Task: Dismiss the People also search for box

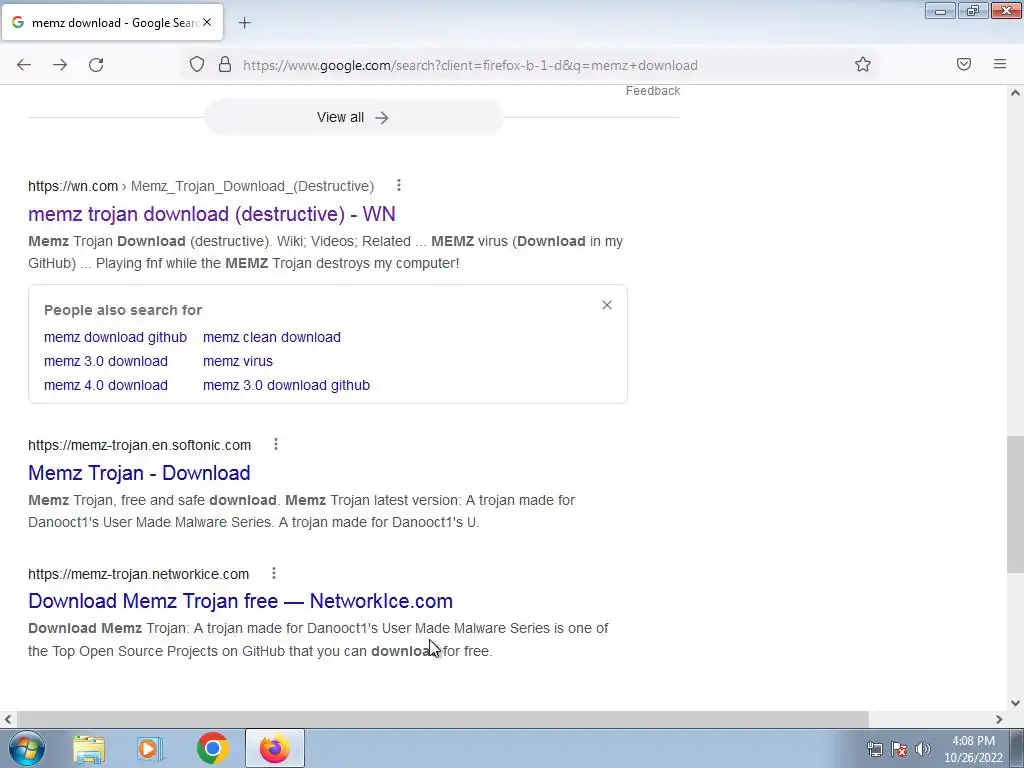Action: (x=607, y=305)
